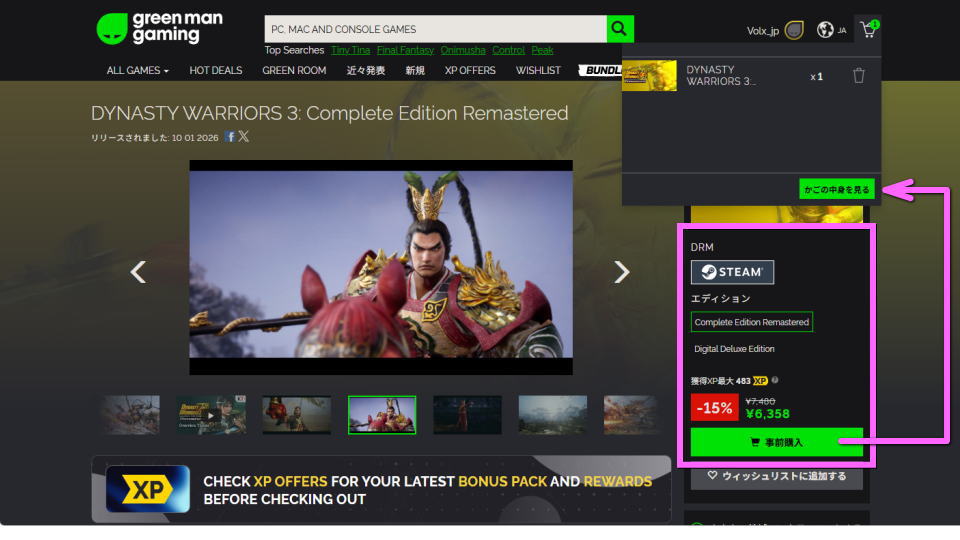Viewport: 960px width, 540px height.
Task: Open the Peak top search link
Action: pyautogui.click(x=542, y=50)
